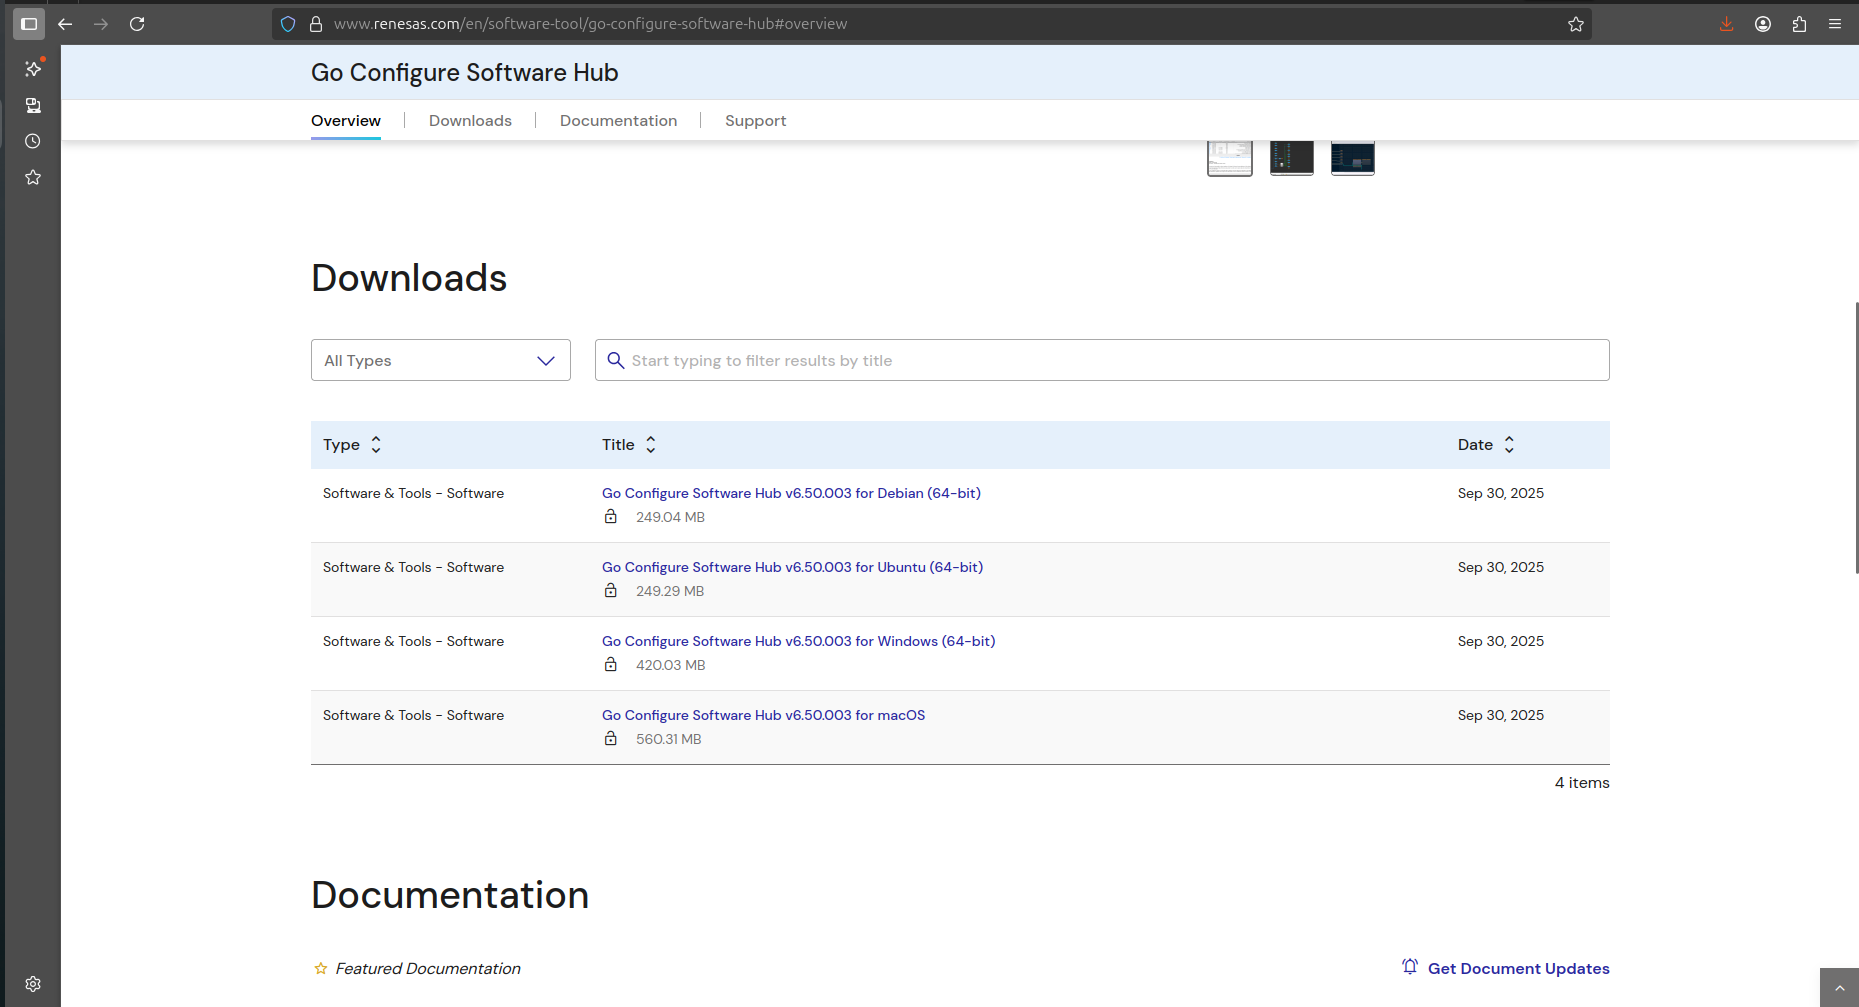Open sidebar history clock icon

tap(33, 141)
